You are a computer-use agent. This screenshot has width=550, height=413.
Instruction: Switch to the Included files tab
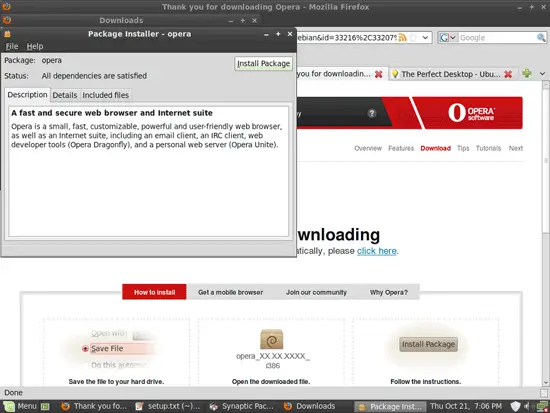pos(106,95)
